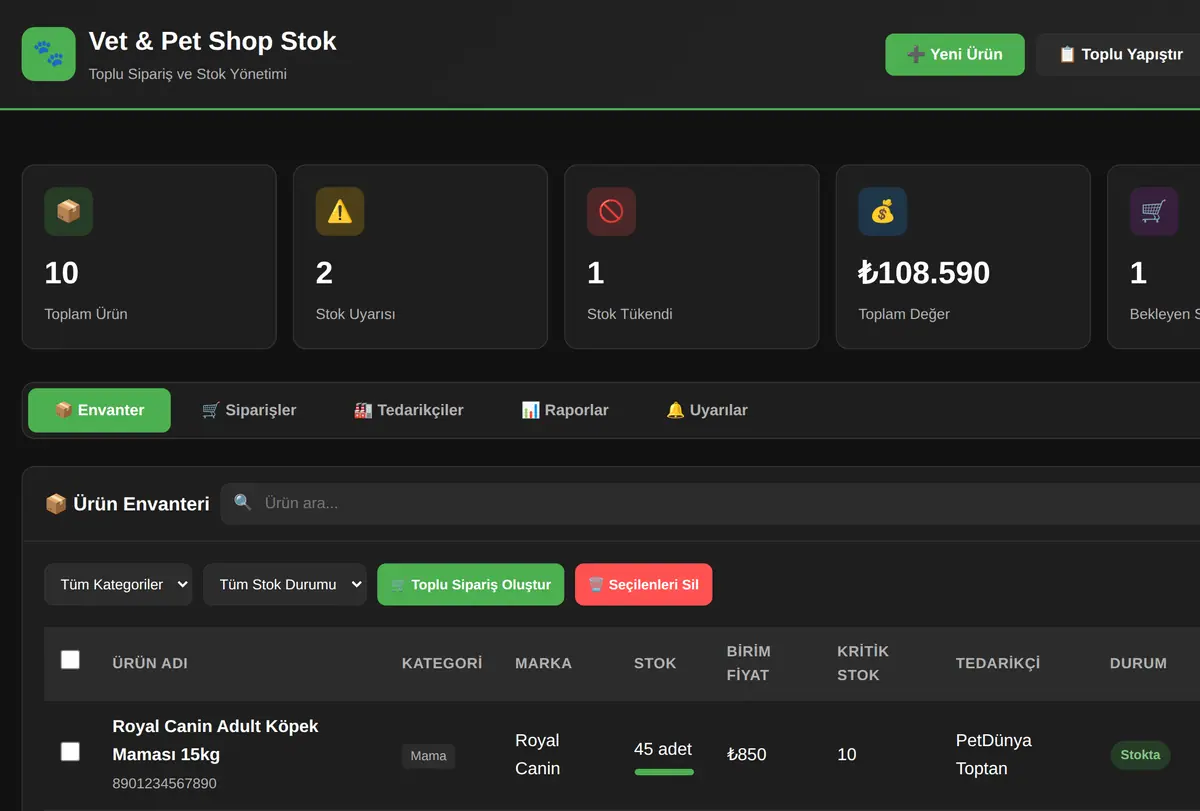Image resolution: width=1200 pixels, height=811 pixels.
Task: Click the green stock bar under 45 adet
Action: tap(664, 772)
